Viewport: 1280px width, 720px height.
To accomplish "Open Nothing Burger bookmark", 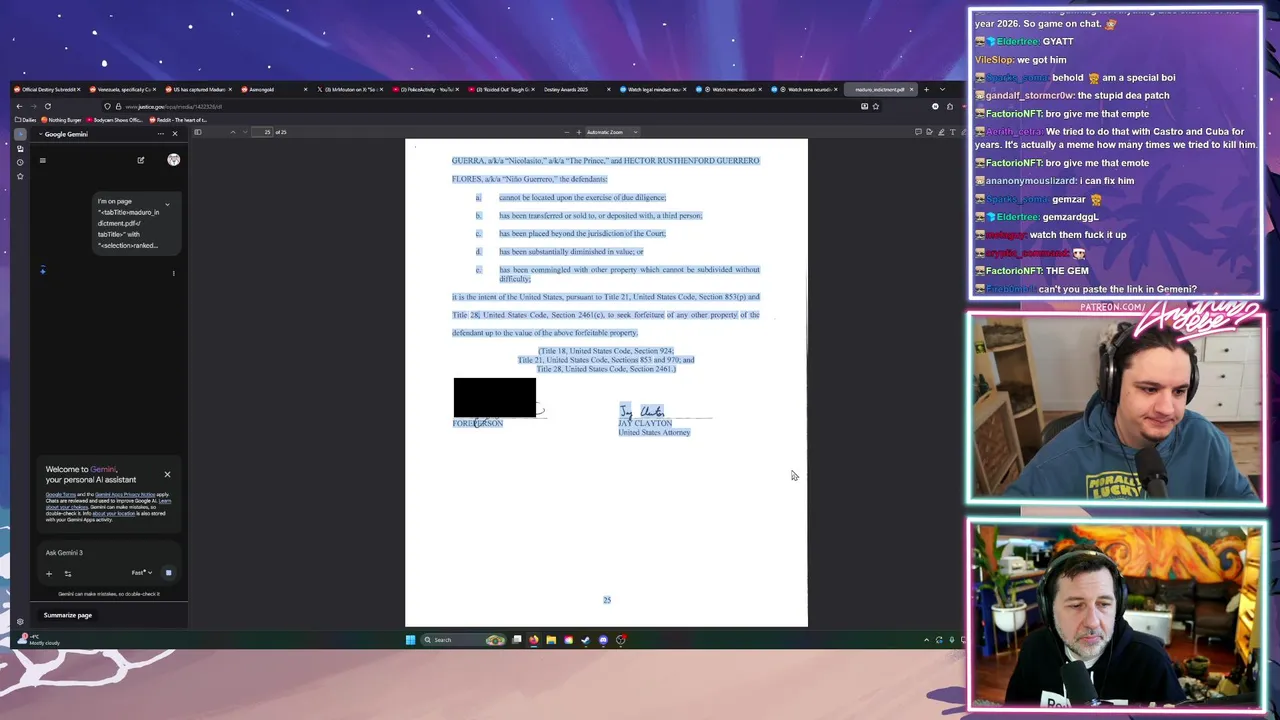I will pos(62,120).
